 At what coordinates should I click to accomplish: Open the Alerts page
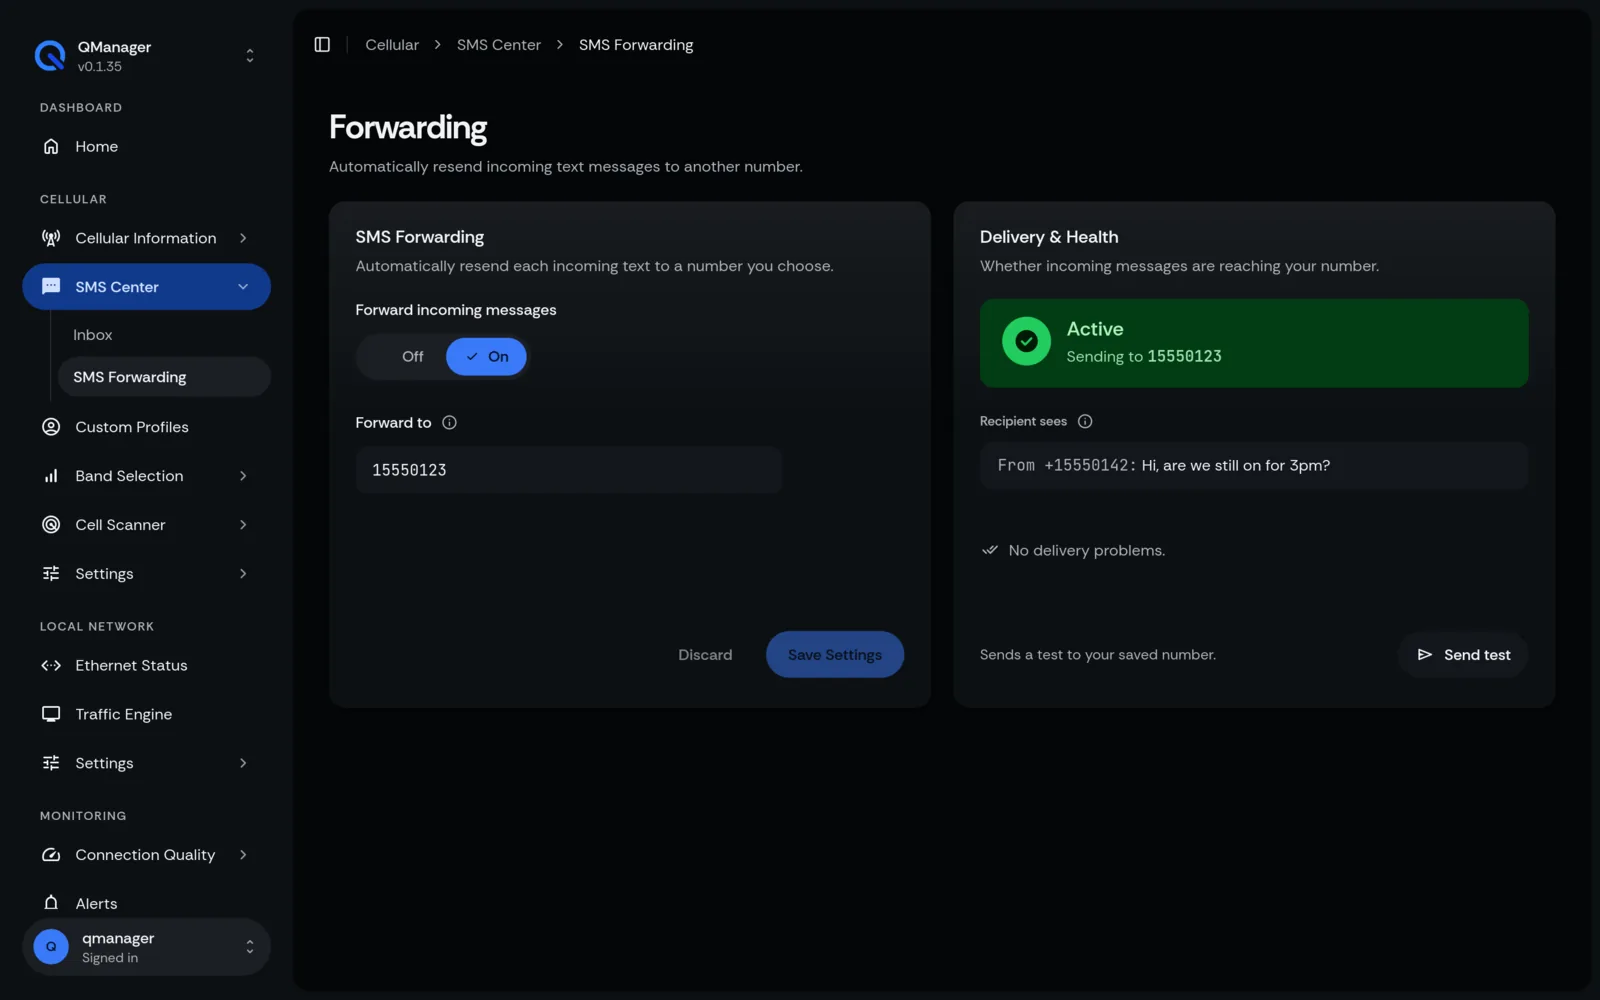(146, 903)
